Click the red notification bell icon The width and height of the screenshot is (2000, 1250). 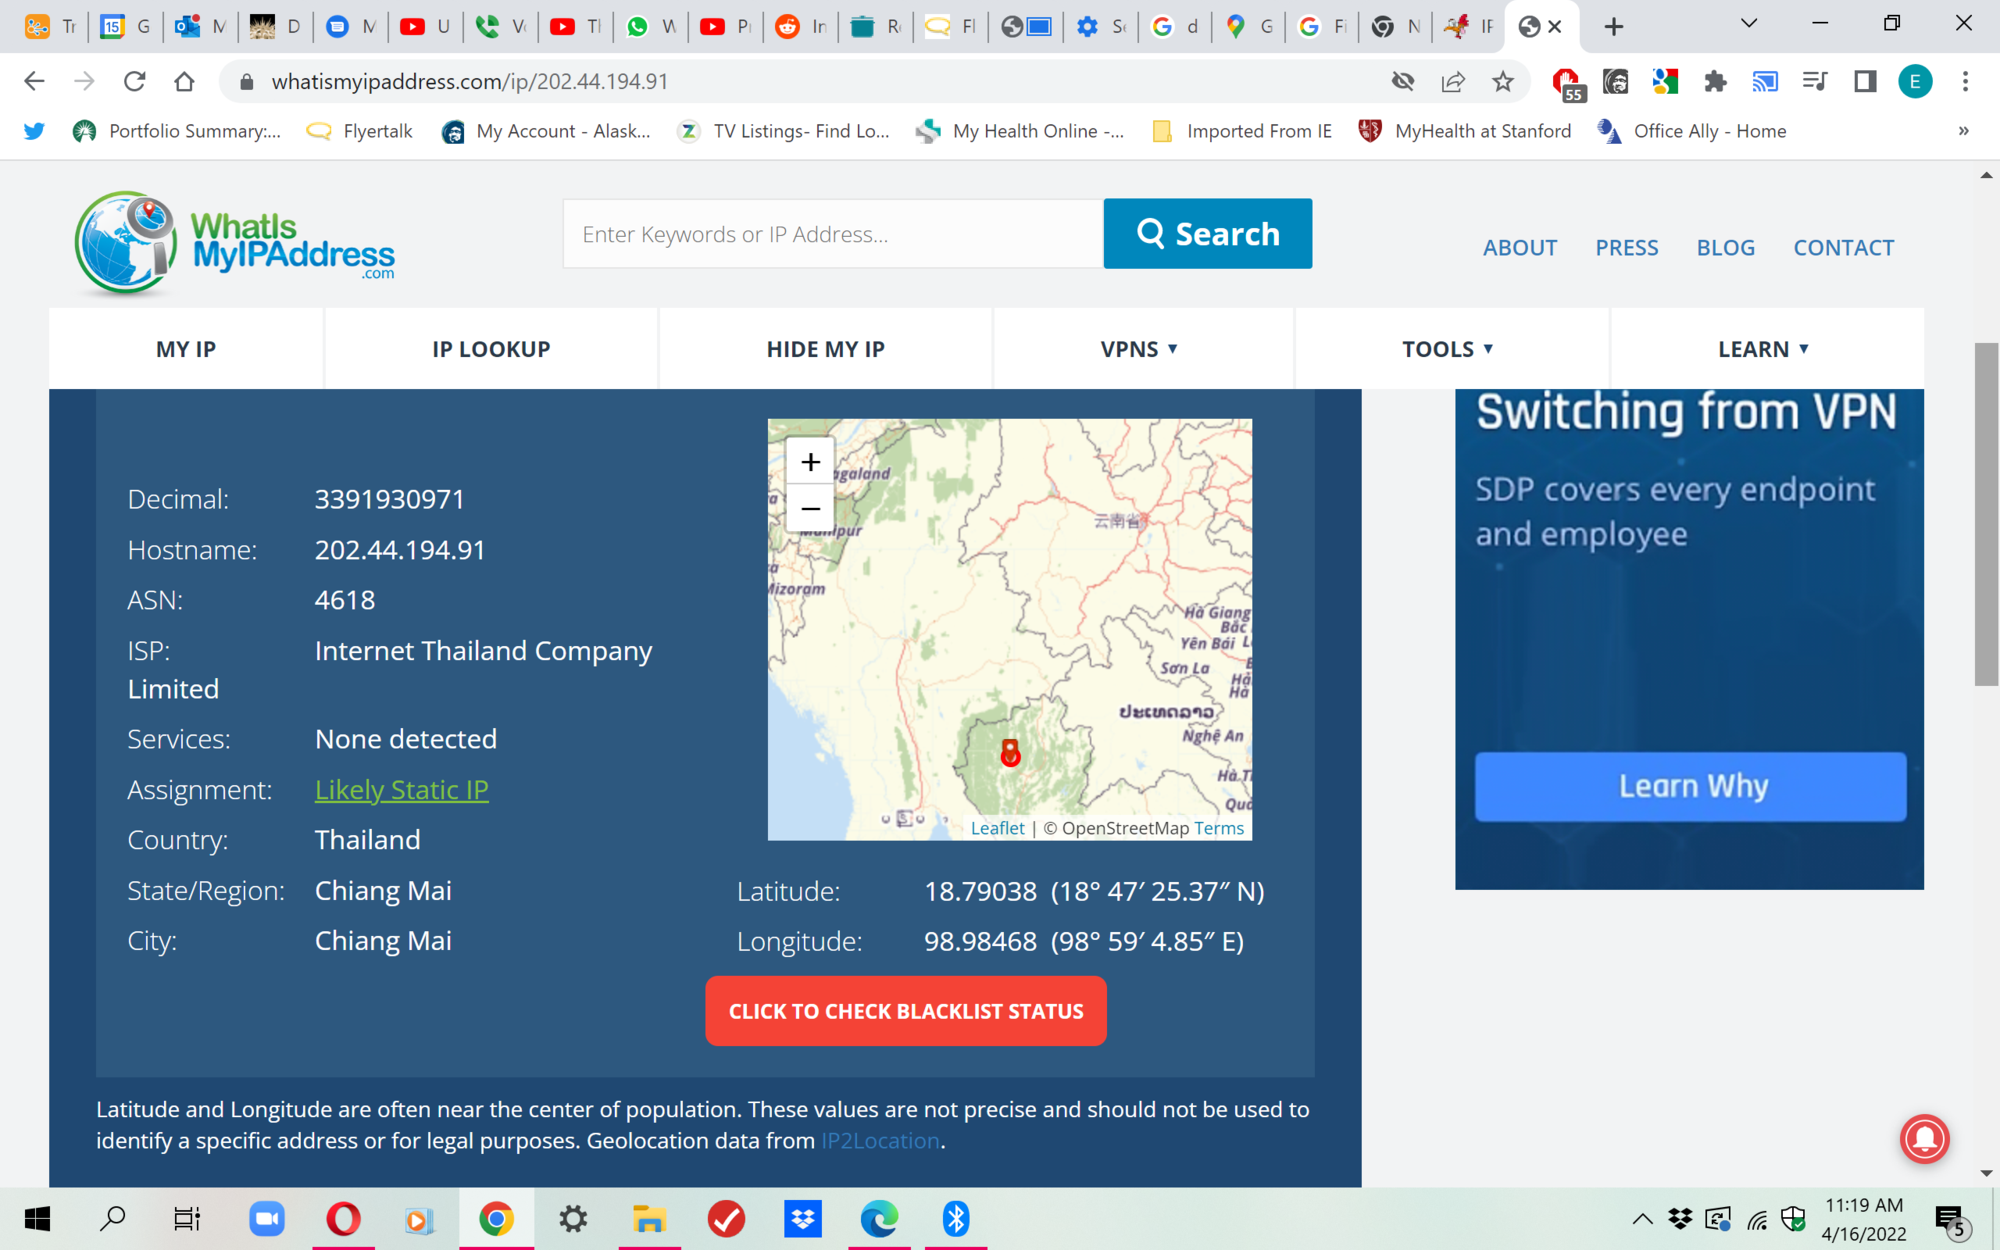(x=1924, y=1138)
